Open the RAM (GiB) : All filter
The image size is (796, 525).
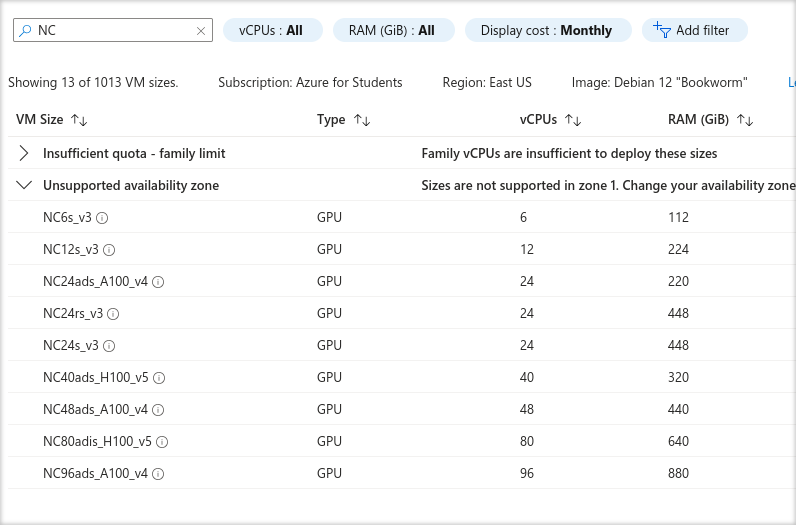[393, 30]
